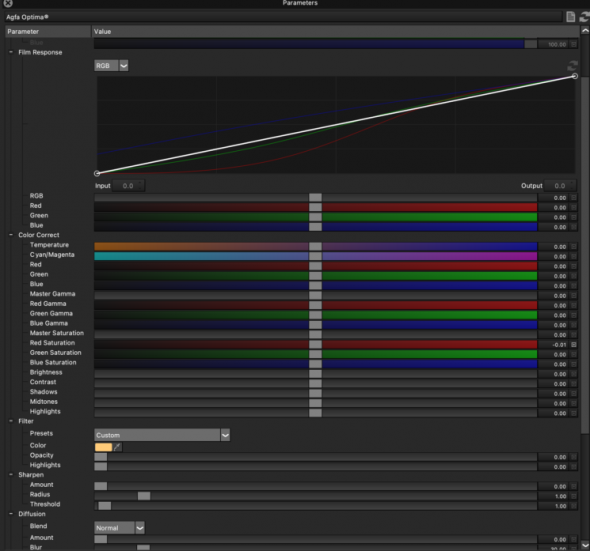This screenshot has width=590, height=551.
Task: Click the small icon right of Master Saturation value
Action: coord(573,335)
